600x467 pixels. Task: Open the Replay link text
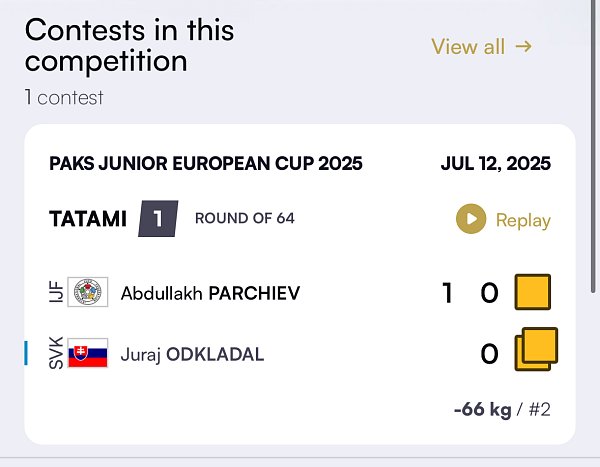click(523, 220)
